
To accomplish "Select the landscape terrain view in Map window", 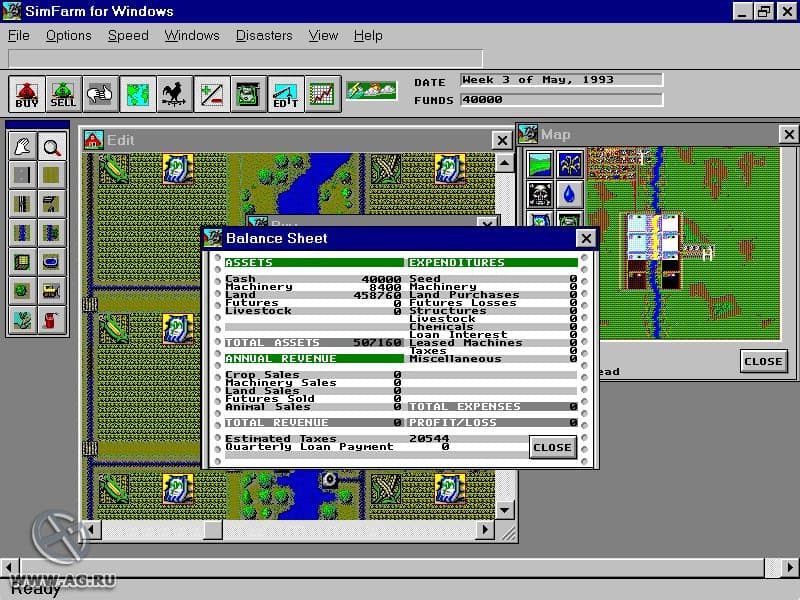I will point(540,164).
